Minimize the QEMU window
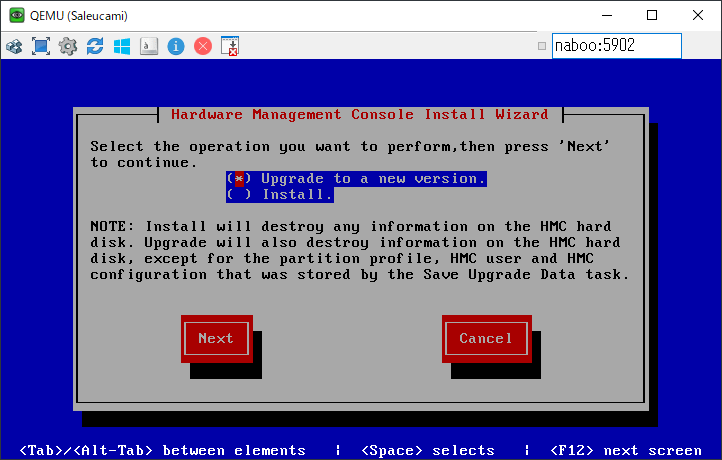722x460 pixels. click(607, 15)
